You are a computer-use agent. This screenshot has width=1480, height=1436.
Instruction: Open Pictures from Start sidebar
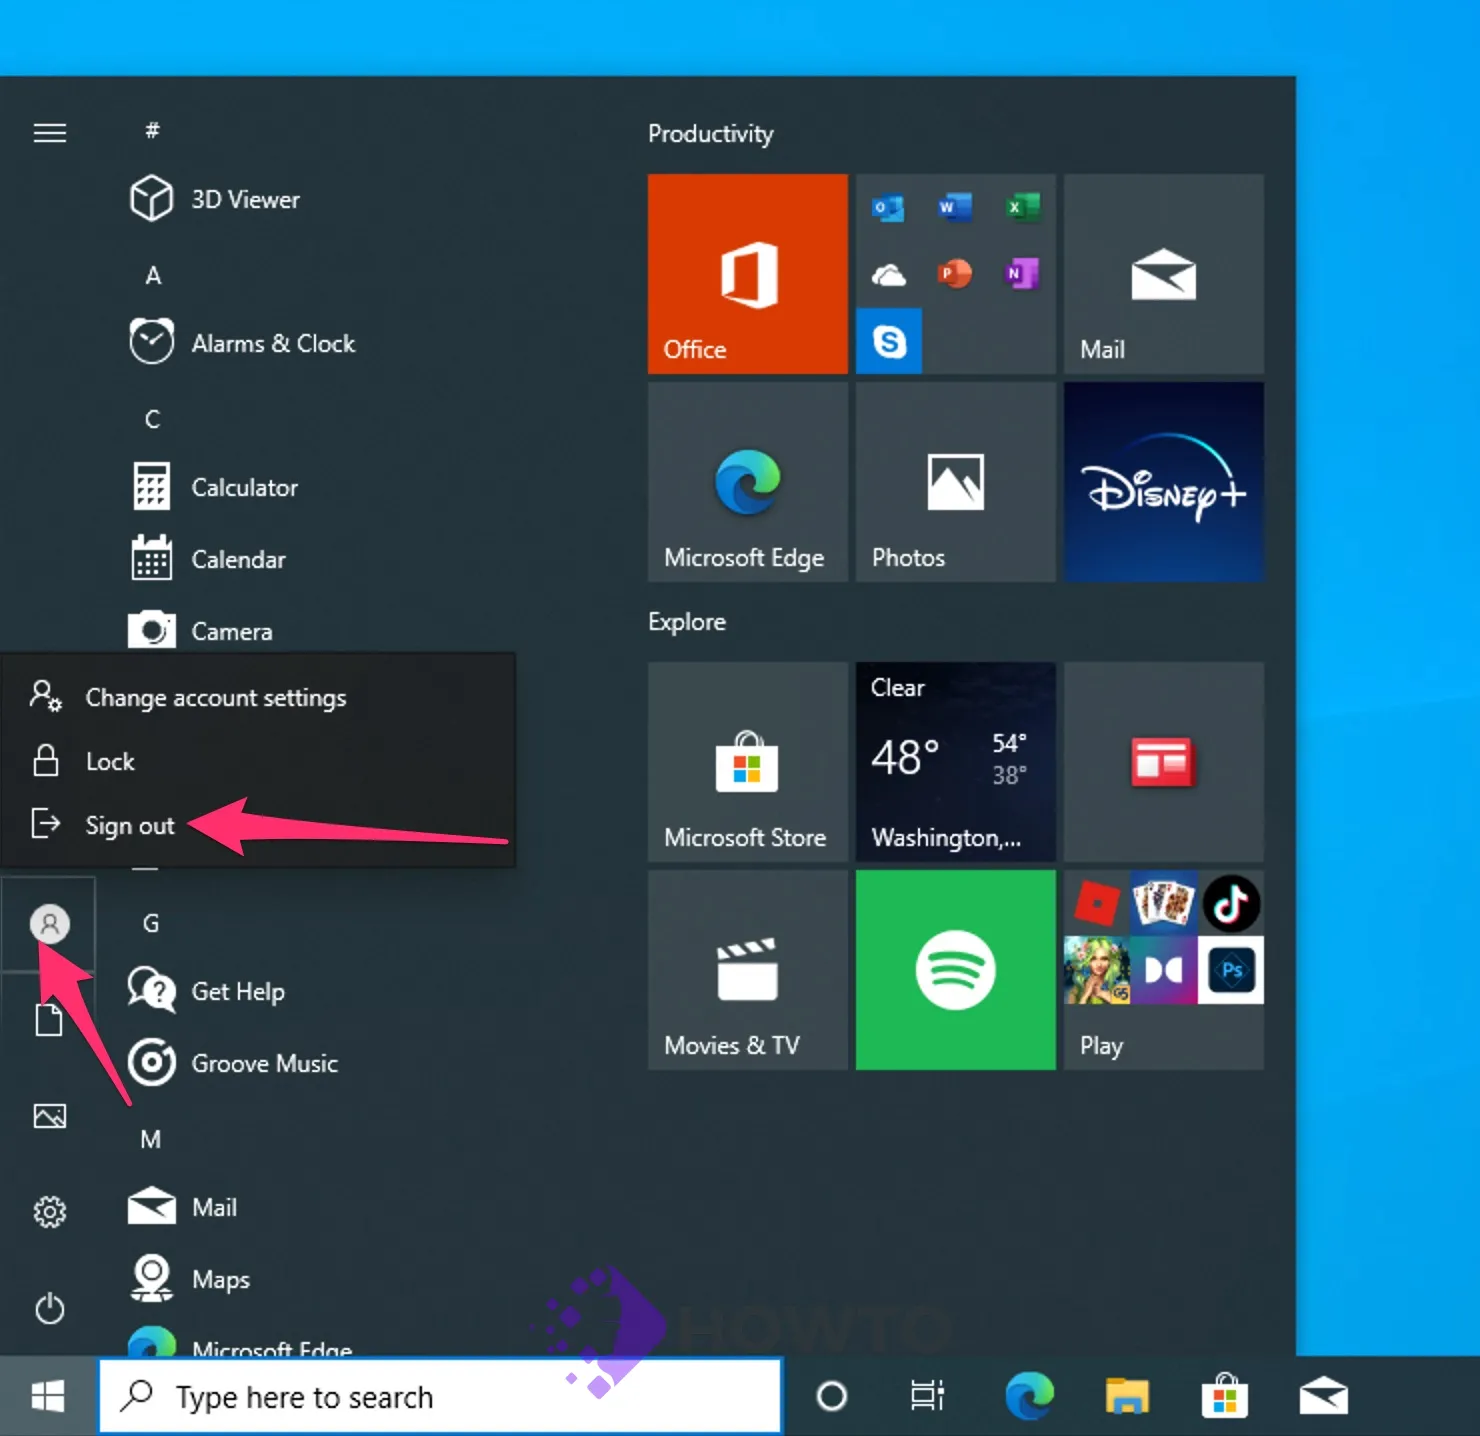pyautogui.click(x=50, y=1116)
